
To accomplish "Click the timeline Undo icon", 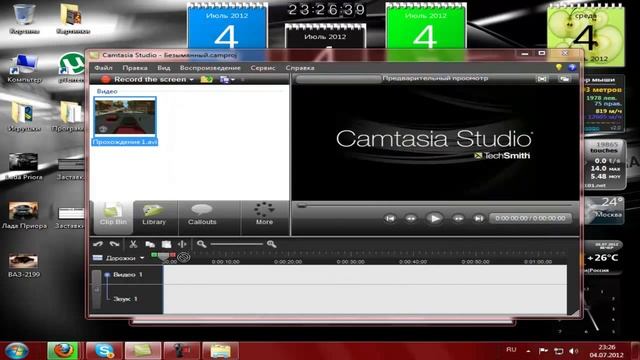I will coord(98,244).
